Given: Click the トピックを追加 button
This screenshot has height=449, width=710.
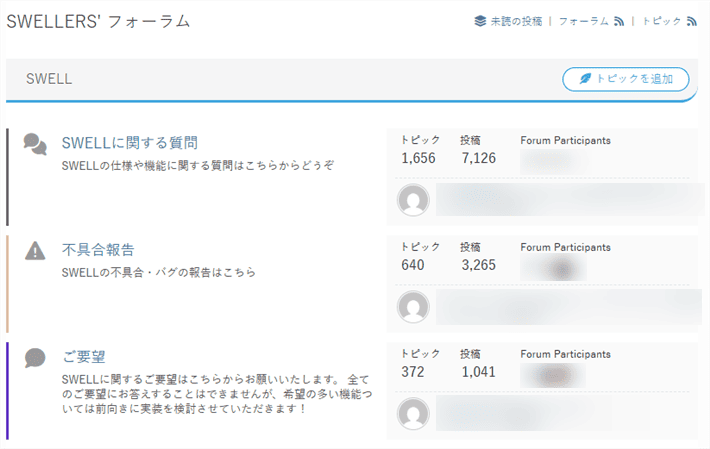Looking at the screenshot, I should pos(626,79).
